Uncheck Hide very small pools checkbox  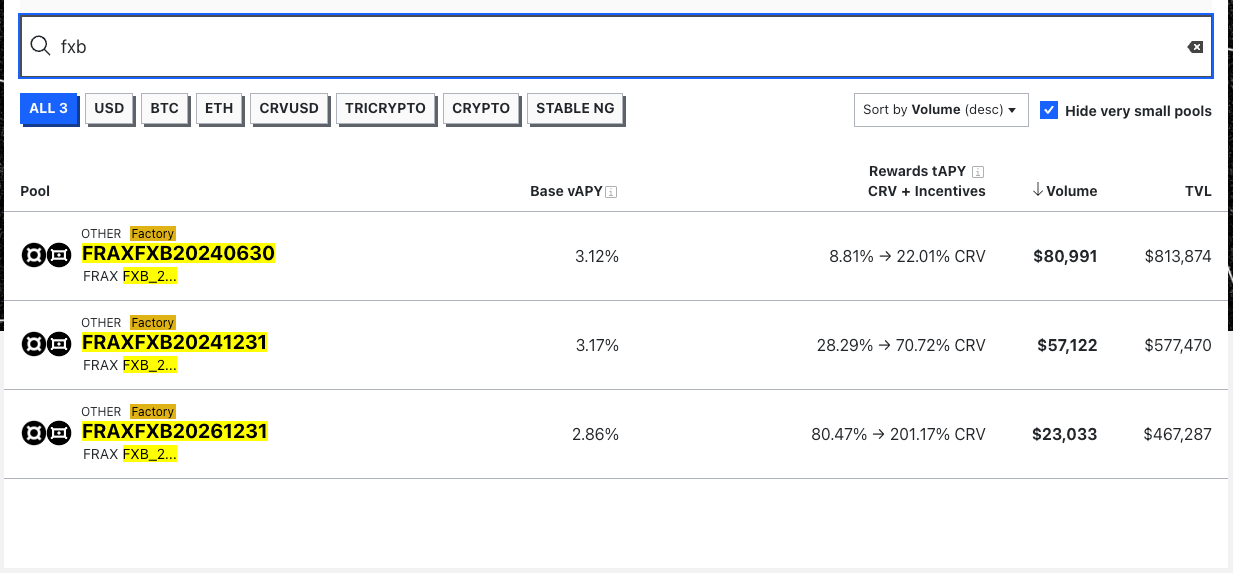(x=1049, y=110)
